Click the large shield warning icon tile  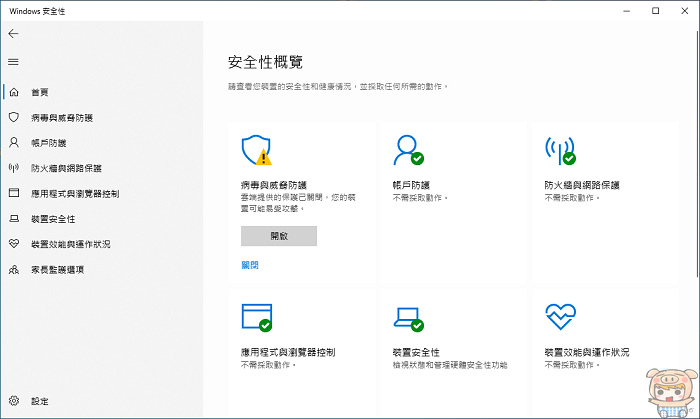pyautogui.click(x=257, y=150)
